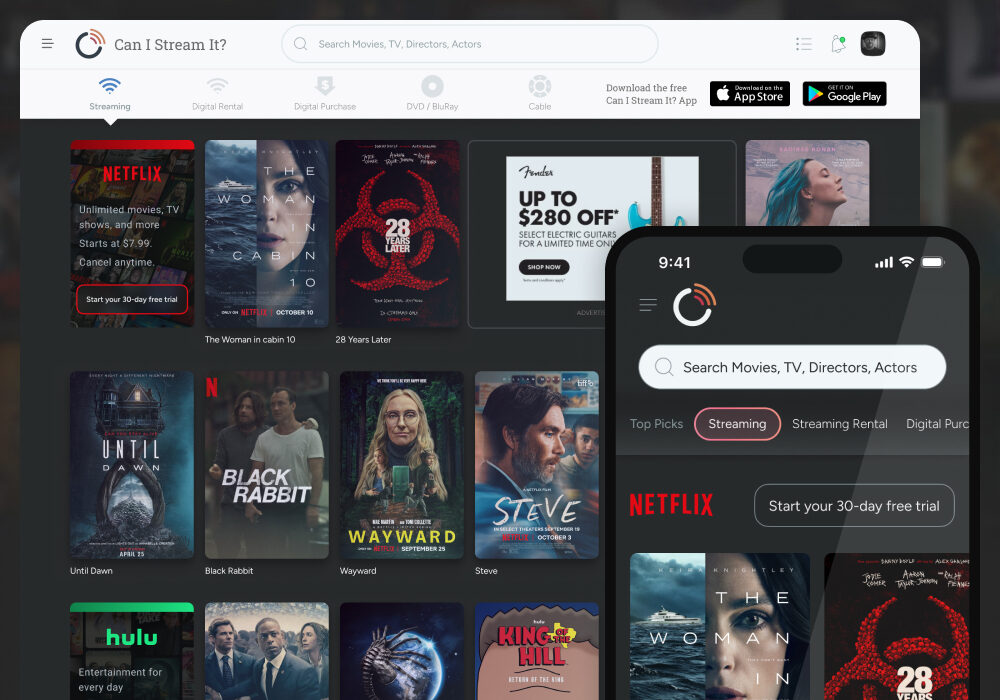Open the 28 Years Later poster
The image size is (1000, 700).
[x=399, y=233]
